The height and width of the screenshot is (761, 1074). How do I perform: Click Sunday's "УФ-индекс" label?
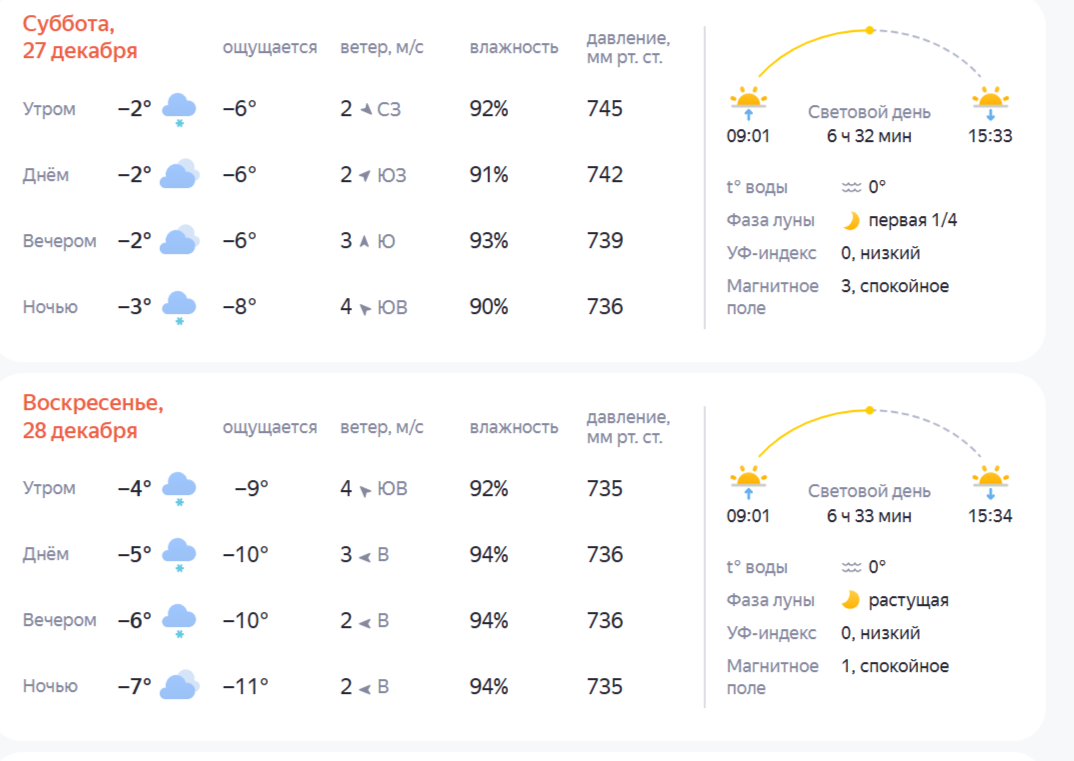pyautogui.click(x=771, y=633)
